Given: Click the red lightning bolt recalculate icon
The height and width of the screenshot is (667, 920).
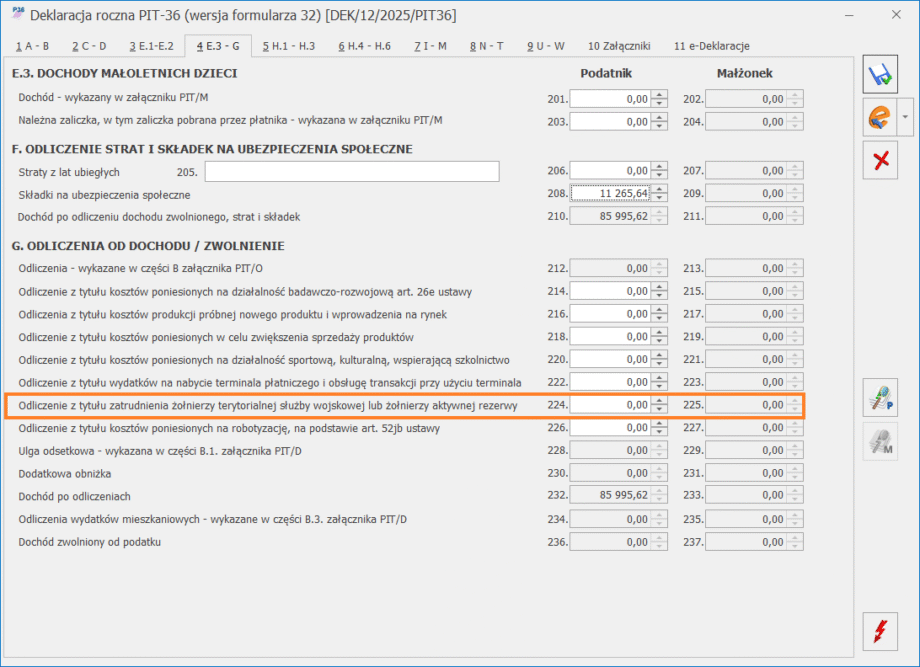Looking at the screenshot, I should [880, 632].
